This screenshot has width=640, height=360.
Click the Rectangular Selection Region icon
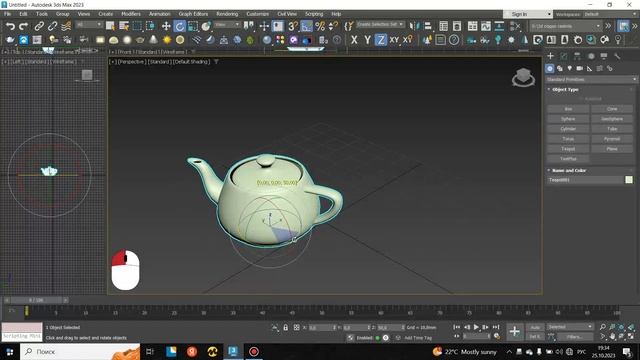[x=137, y=26]
